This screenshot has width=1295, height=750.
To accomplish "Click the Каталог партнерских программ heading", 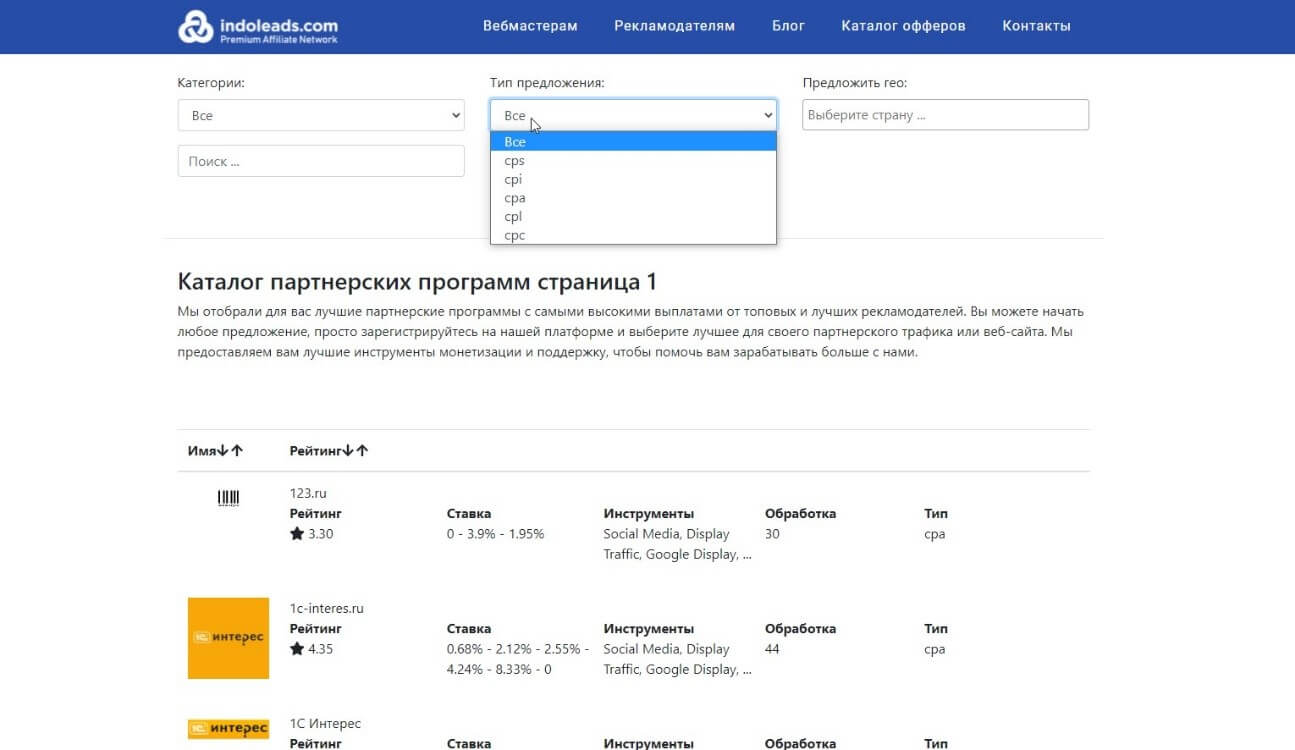I will [x=417, y=281].
